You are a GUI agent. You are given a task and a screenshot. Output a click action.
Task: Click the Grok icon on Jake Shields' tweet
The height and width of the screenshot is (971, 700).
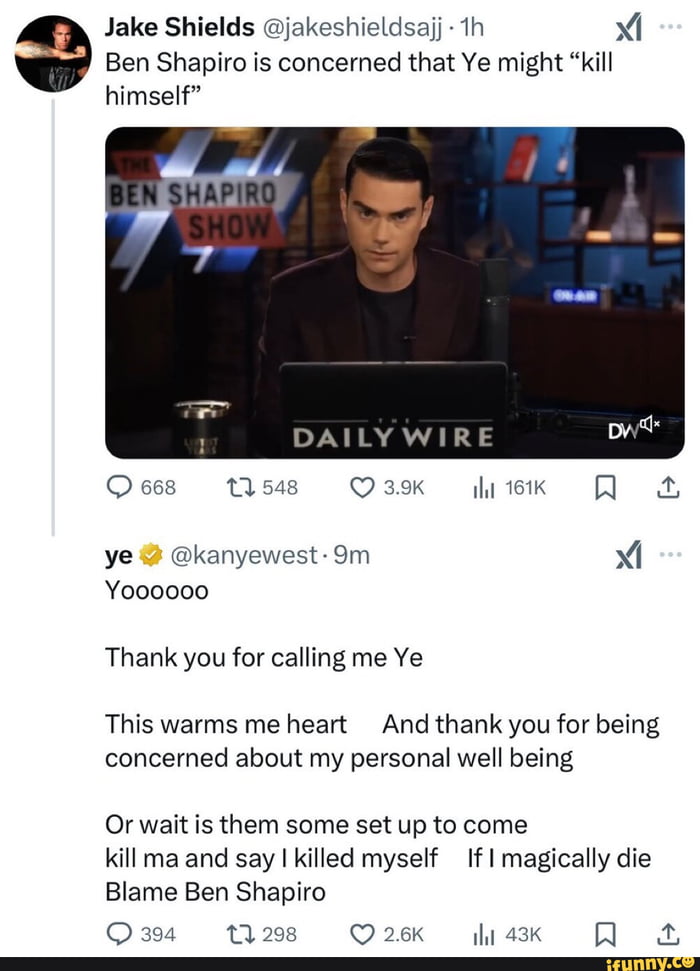click(x=630, y=28)
